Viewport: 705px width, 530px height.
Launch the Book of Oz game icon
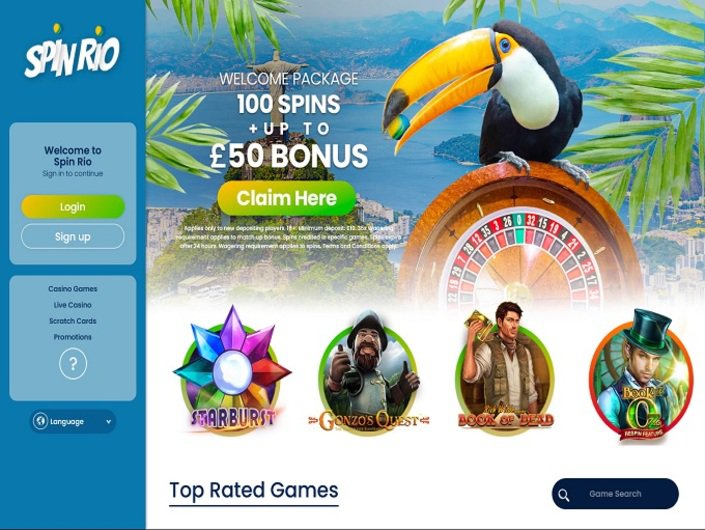[642, 375]
